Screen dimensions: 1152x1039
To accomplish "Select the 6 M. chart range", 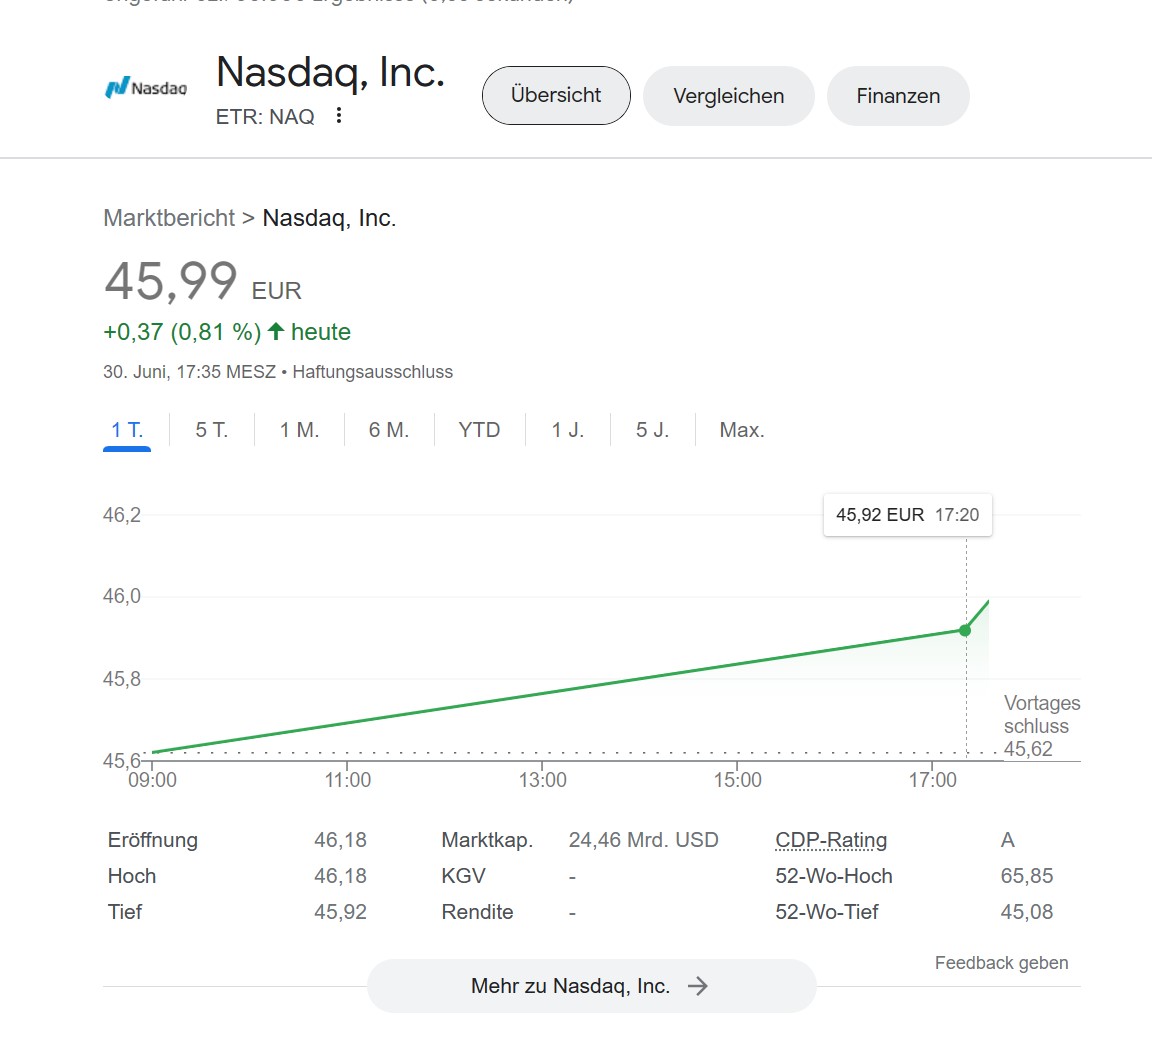I will (389, 430).
